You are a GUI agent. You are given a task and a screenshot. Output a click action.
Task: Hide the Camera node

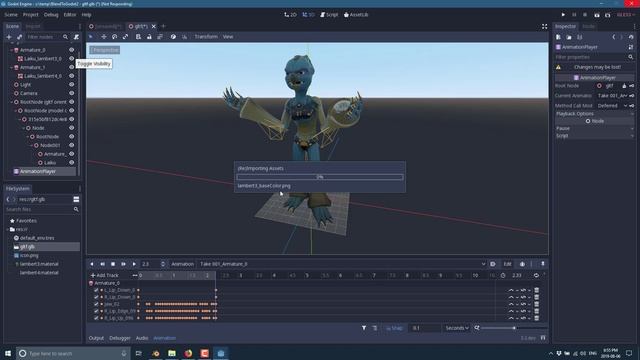tap(71, 93)
